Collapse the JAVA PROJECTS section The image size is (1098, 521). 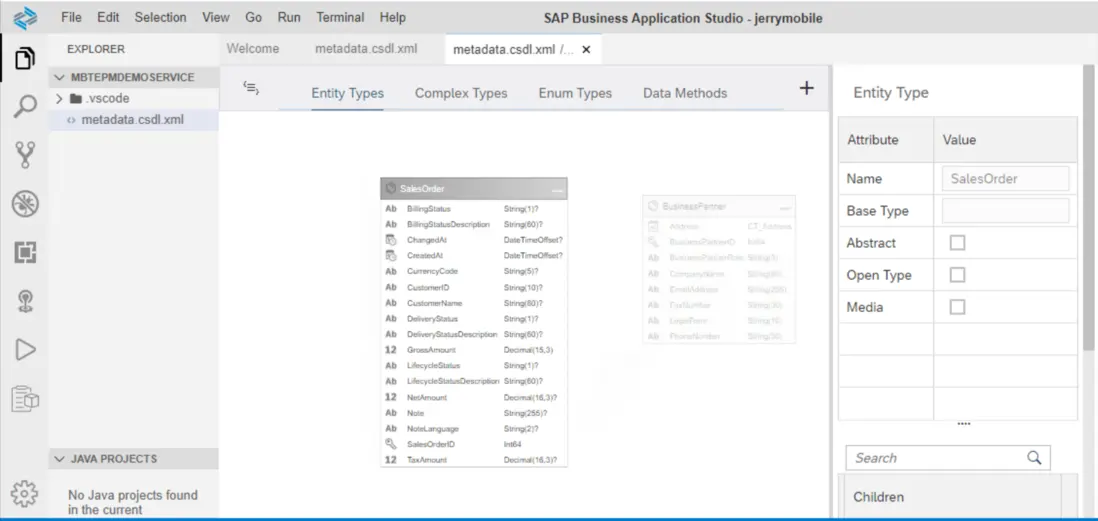point(59,459)
